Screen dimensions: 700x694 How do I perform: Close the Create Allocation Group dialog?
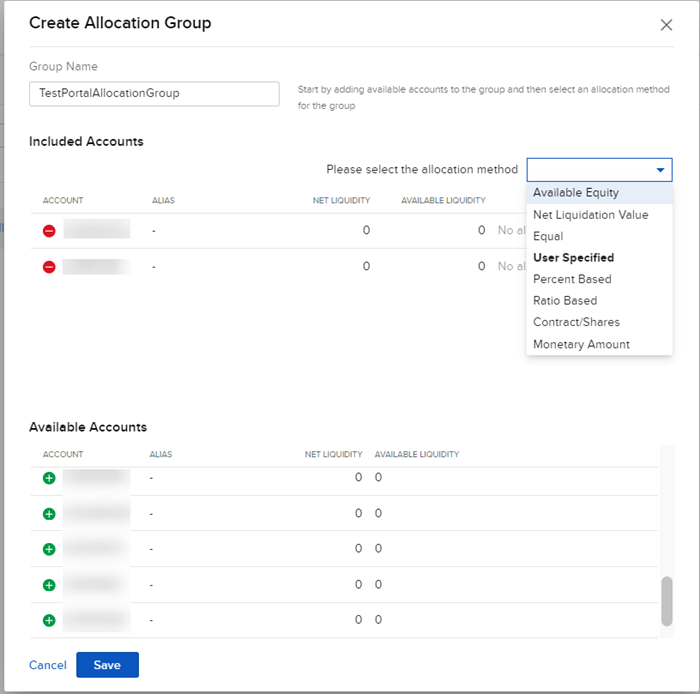coord(666,25)
